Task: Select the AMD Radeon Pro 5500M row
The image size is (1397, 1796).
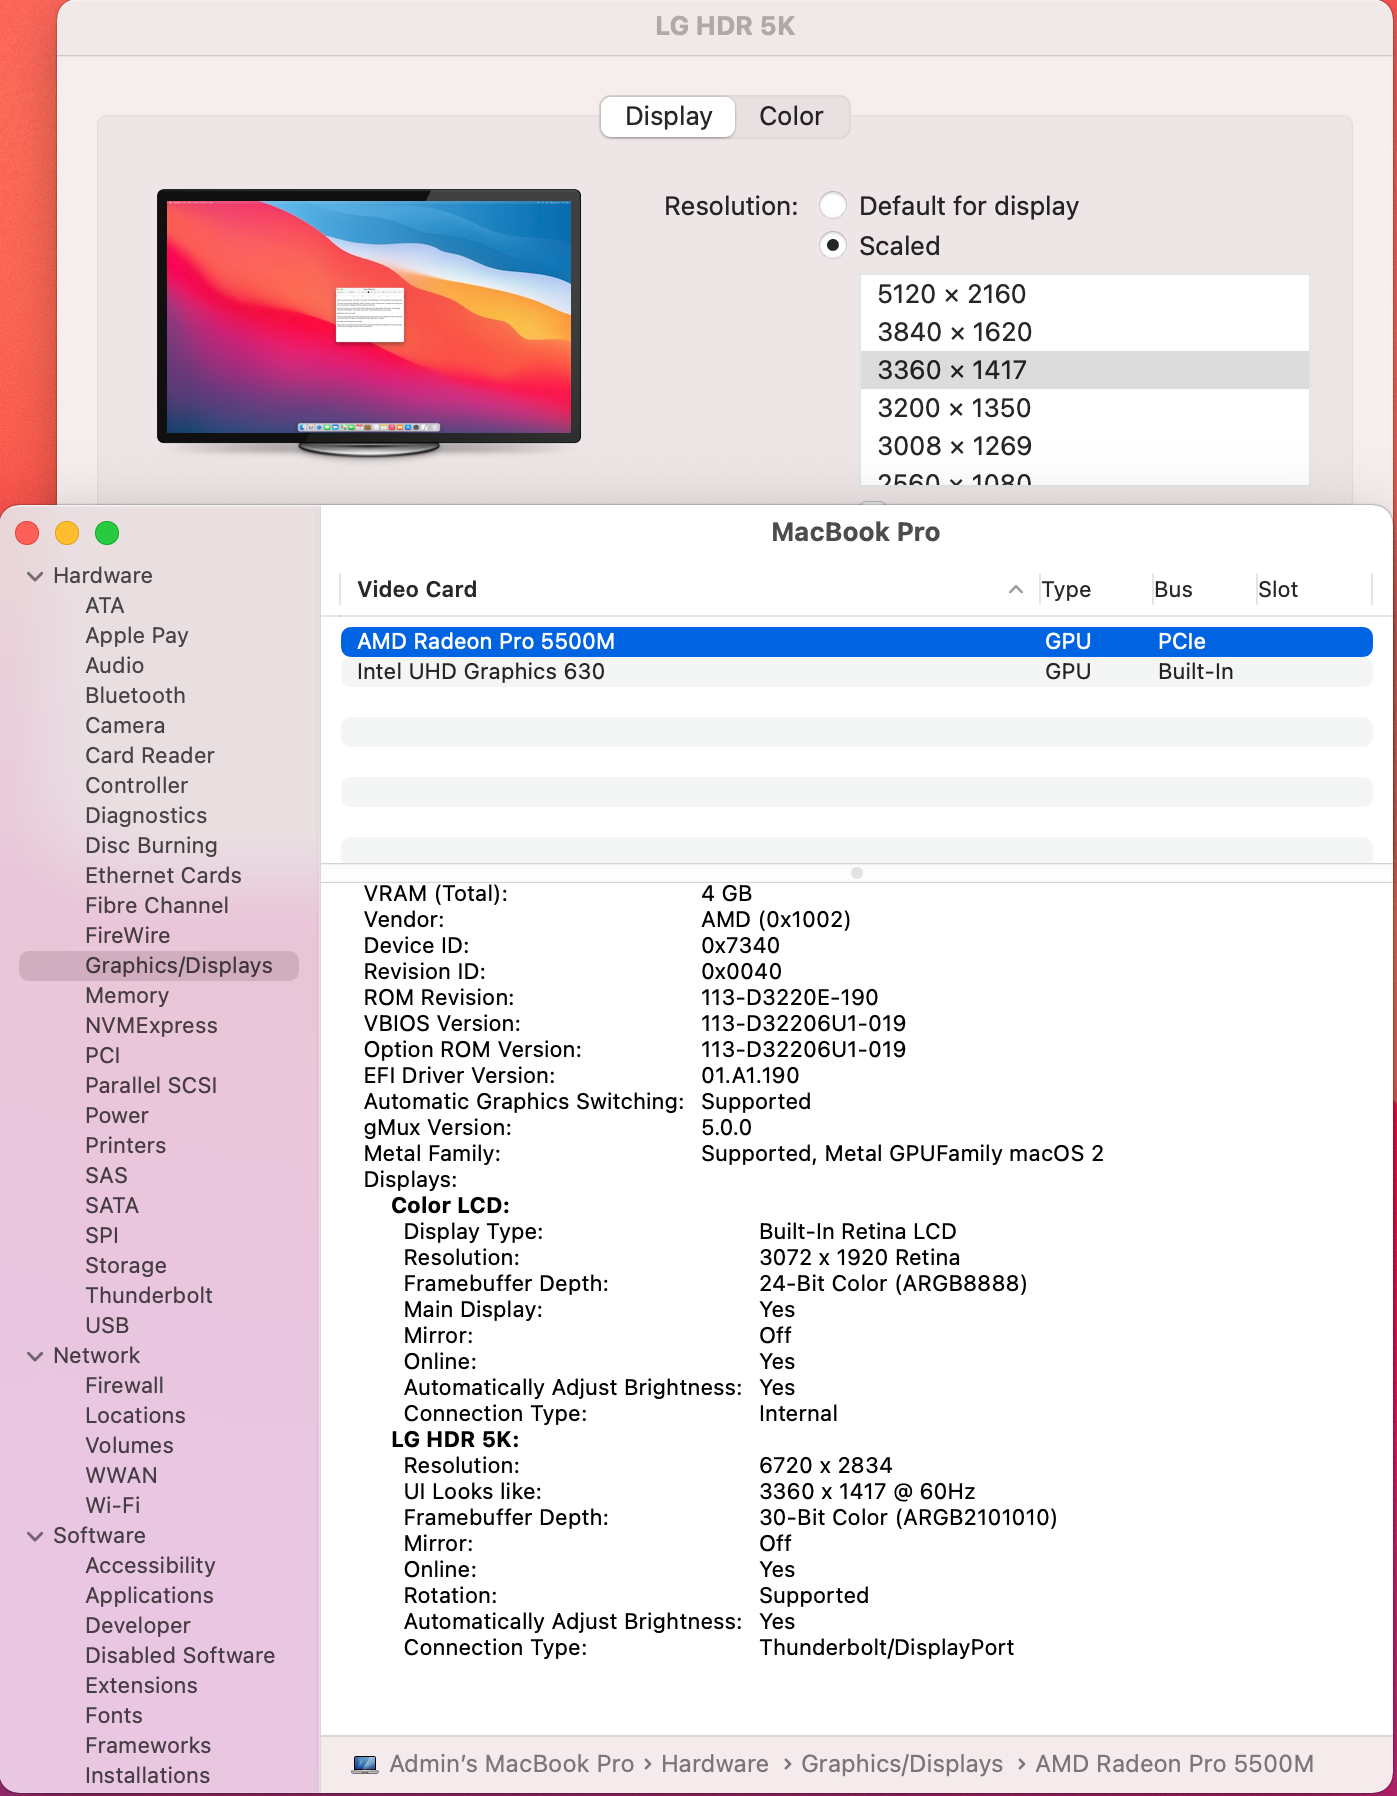Action: point(856,642)
